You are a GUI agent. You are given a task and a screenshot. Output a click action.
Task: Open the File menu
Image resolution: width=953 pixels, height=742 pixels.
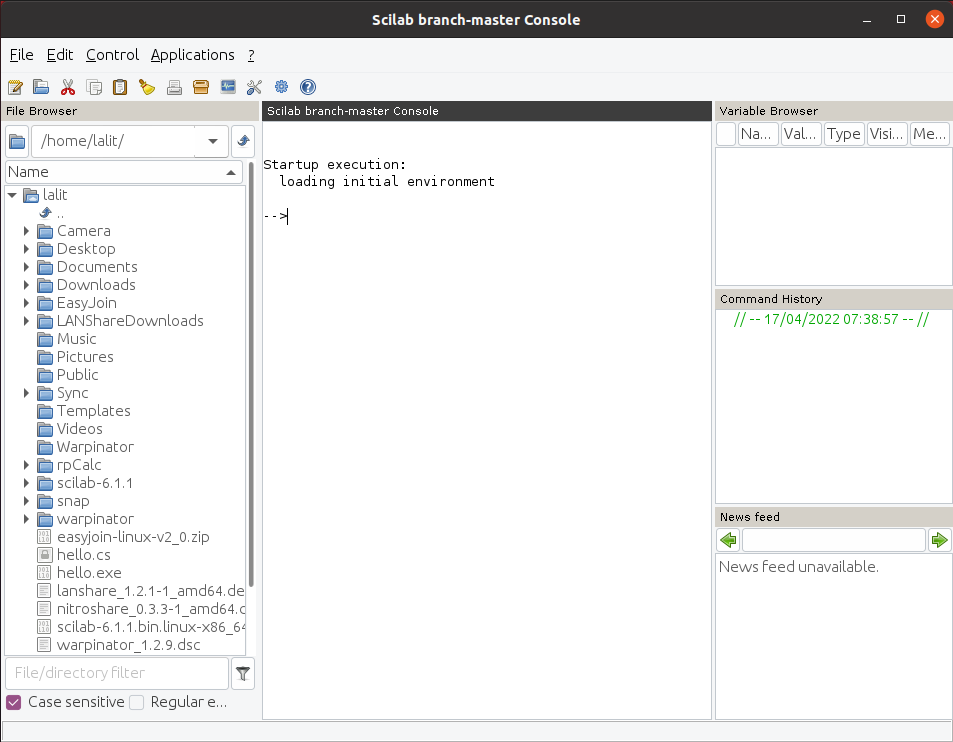21,55
